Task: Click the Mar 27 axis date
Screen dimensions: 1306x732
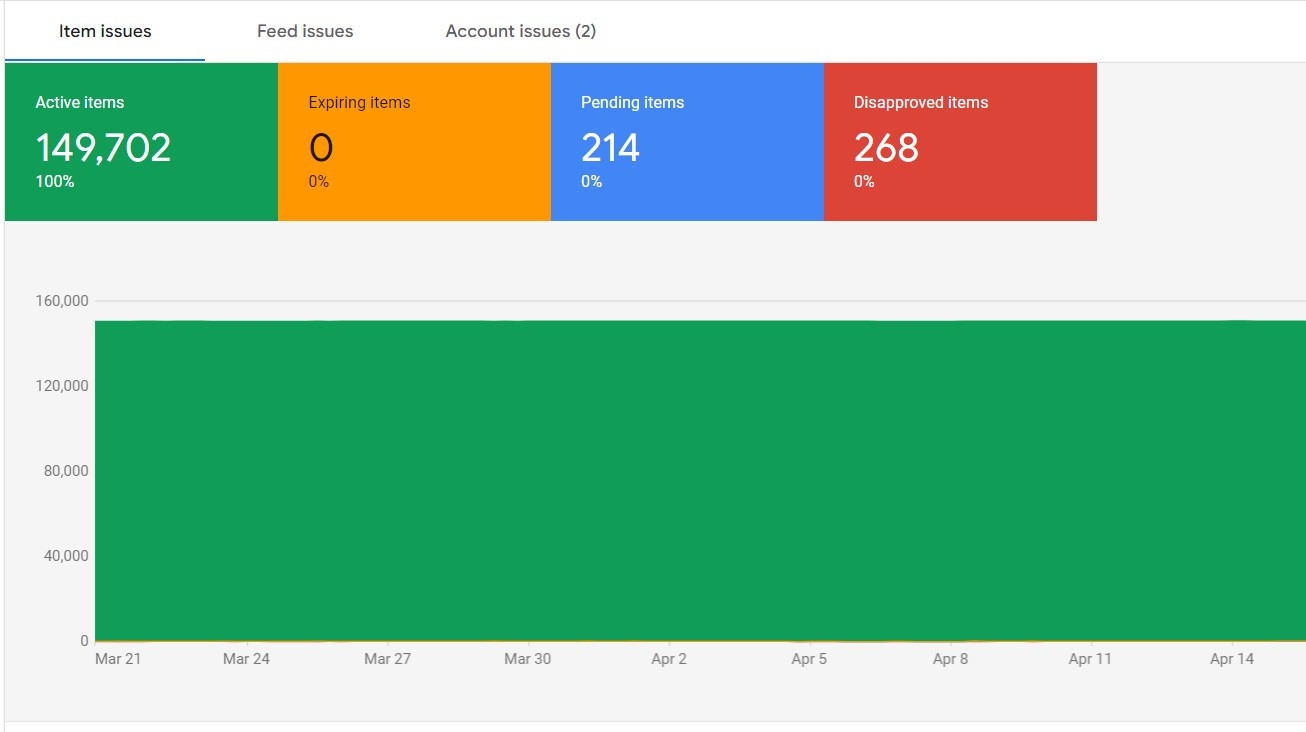Action: click(x=387, y=659)
